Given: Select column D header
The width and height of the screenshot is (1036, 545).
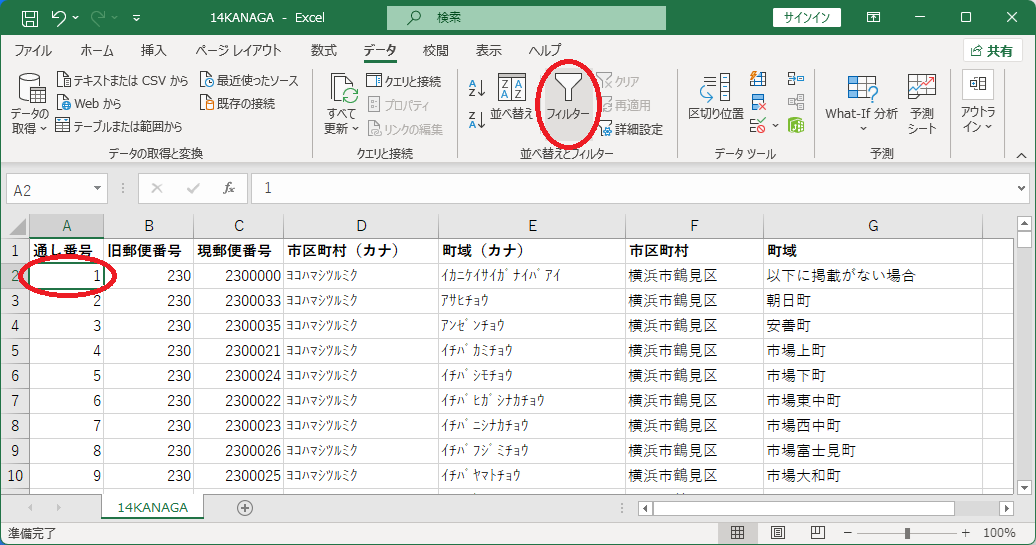Looking at the screenshot, I should click(x=361, y=226).
